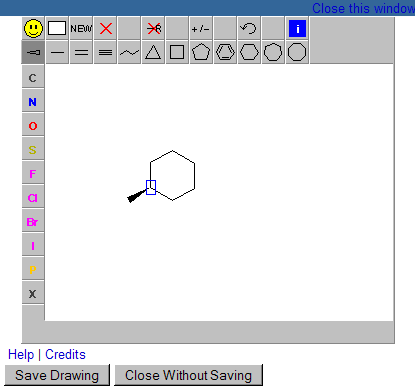The image size is (415, 386).
Task: Choose the chlorine Cl atom button
Action: click(33, 197)
